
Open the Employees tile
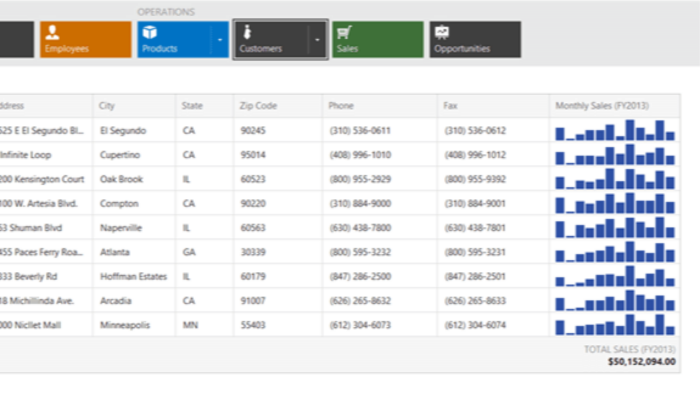[x=86, y=39]
